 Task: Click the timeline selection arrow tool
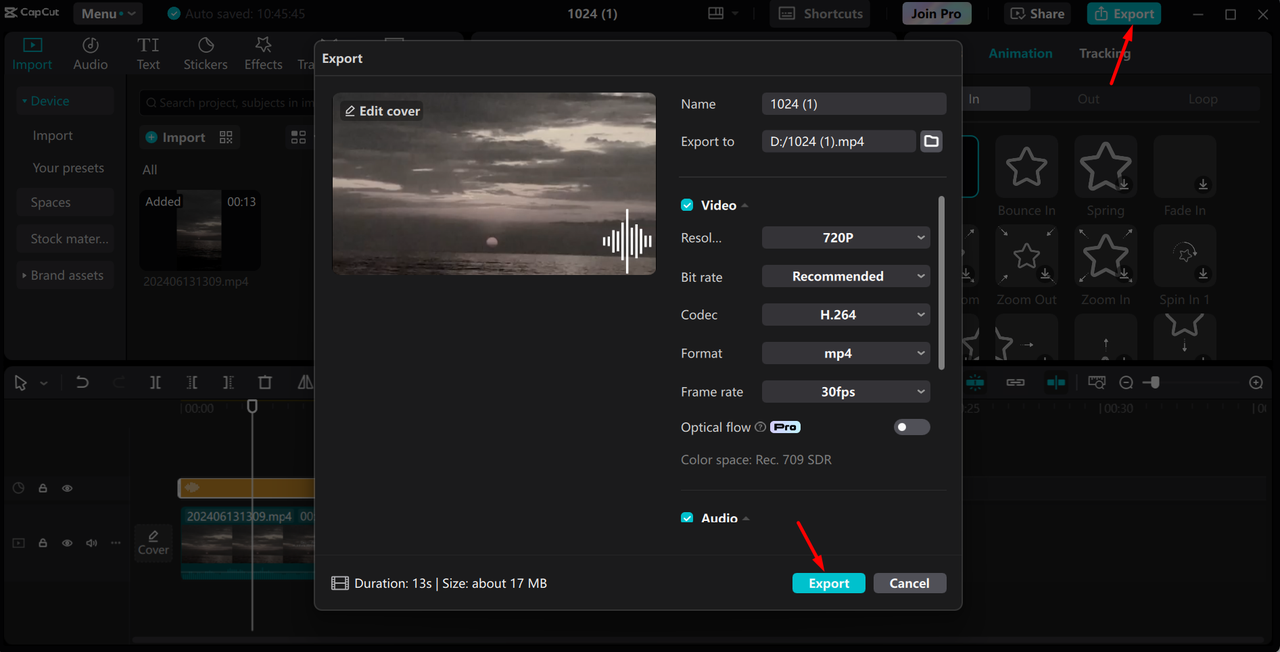click(21, 383)
